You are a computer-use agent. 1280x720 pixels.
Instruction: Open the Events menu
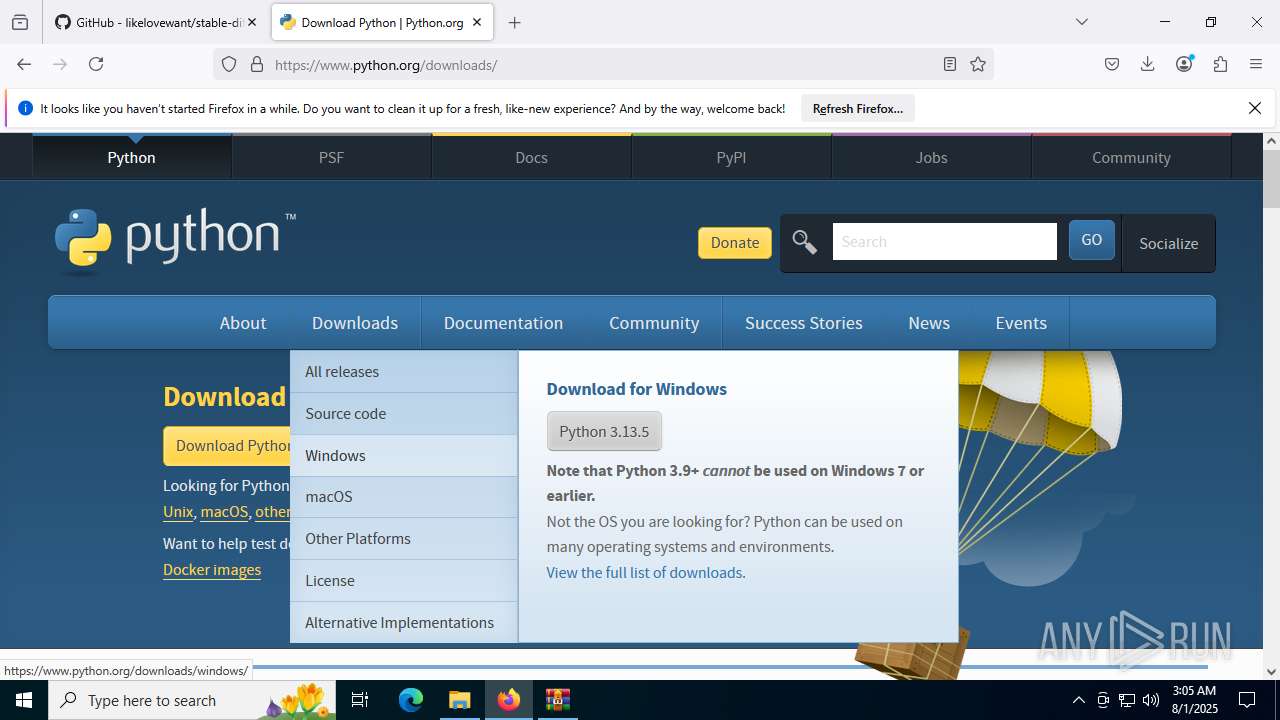click(x=1021, y=323)
